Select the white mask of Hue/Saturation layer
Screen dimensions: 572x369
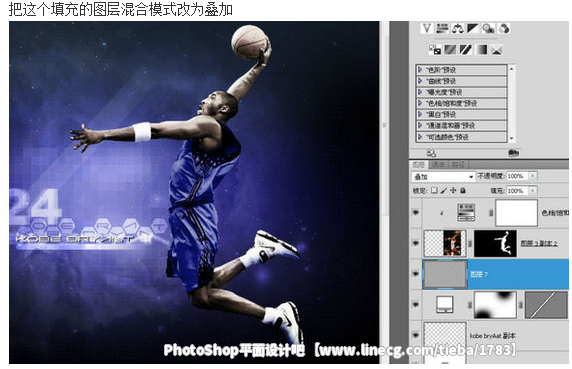[516, 213]
